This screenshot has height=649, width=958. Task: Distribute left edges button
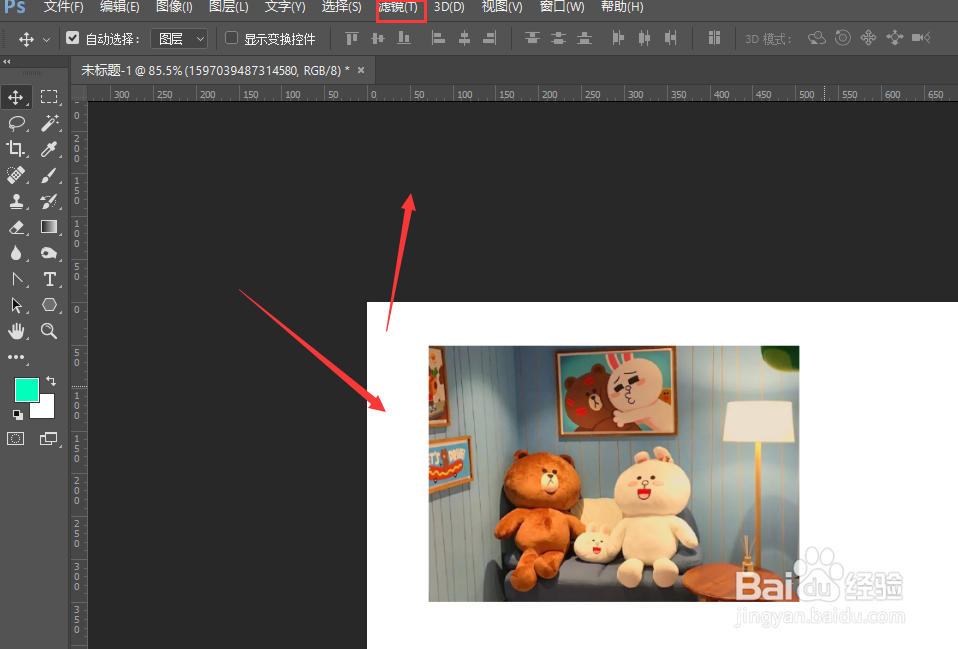(618, 38)
